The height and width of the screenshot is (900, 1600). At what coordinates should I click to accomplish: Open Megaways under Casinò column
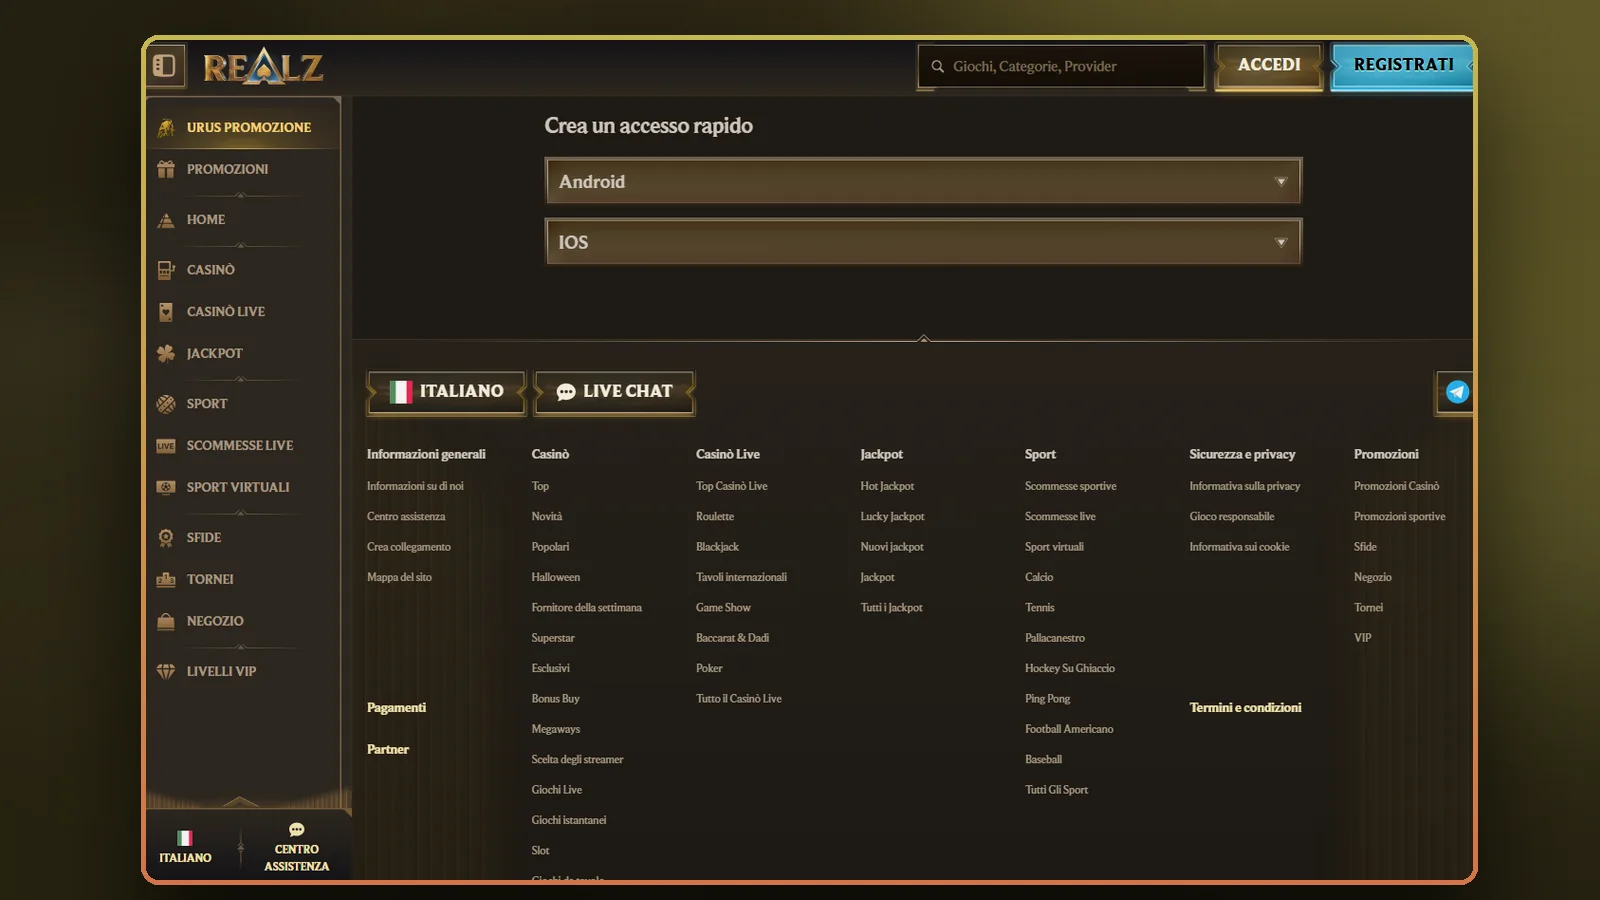pos(556,729)
